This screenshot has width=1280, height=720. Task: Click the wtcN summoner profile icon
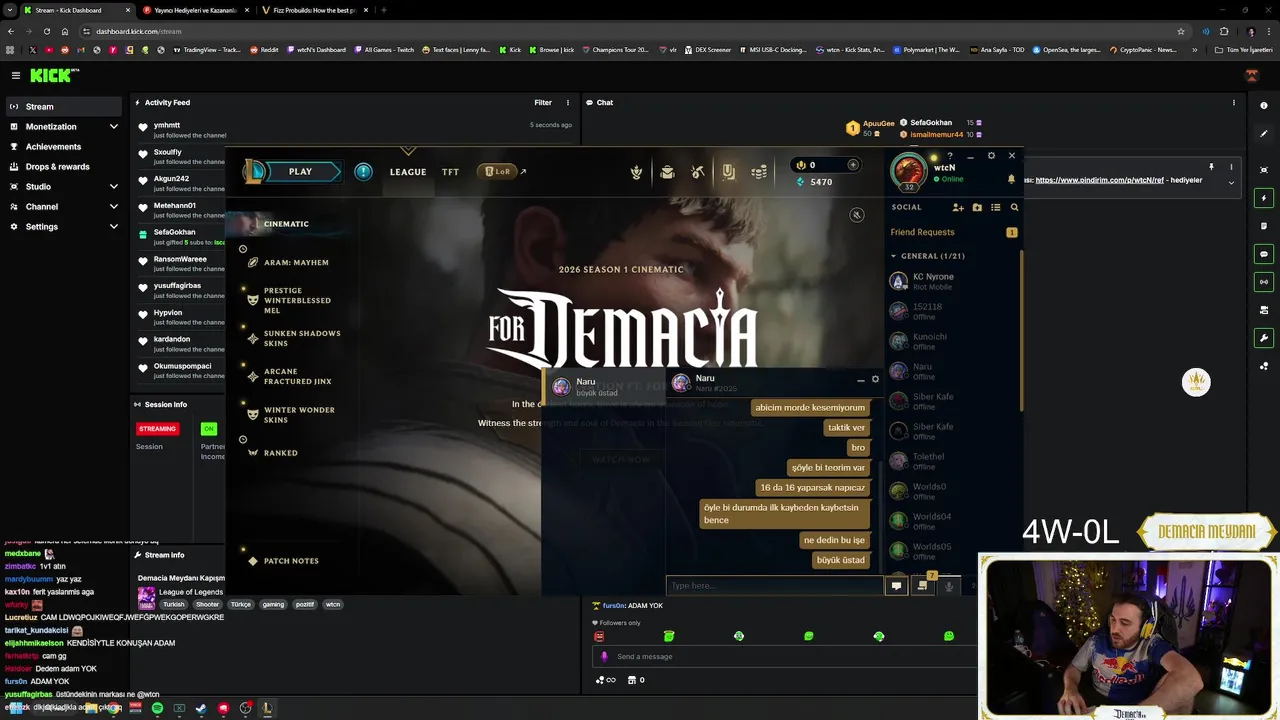[x=909, y=170]
